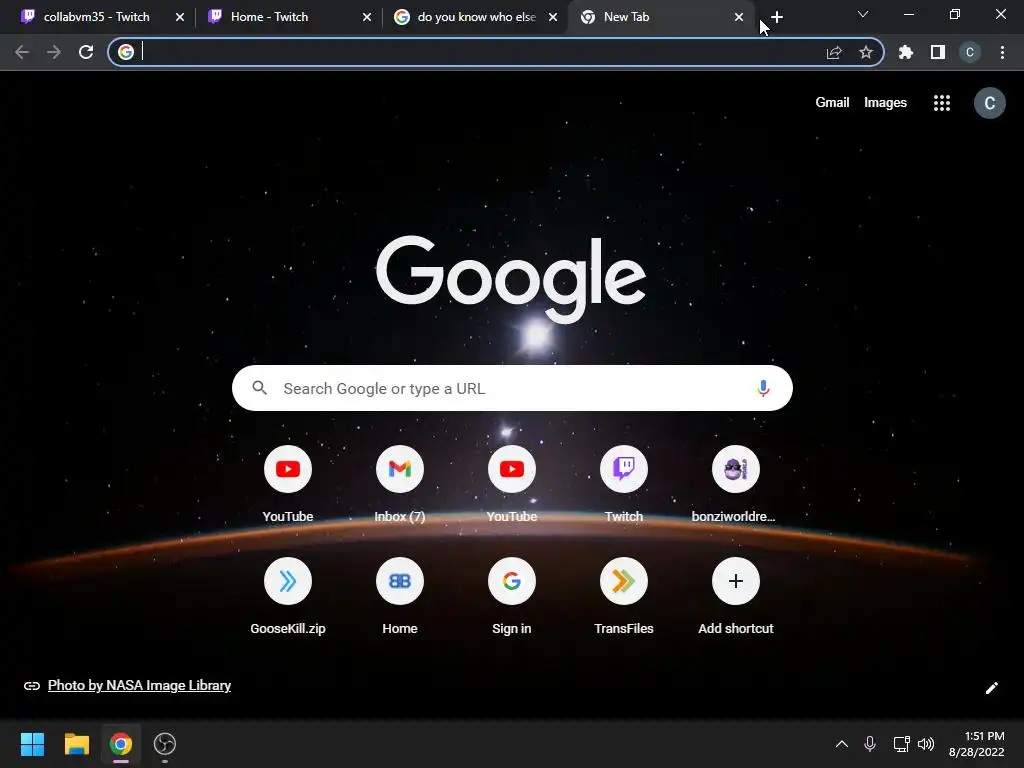
Task: Click the Google logo
Action: (511, 278)
